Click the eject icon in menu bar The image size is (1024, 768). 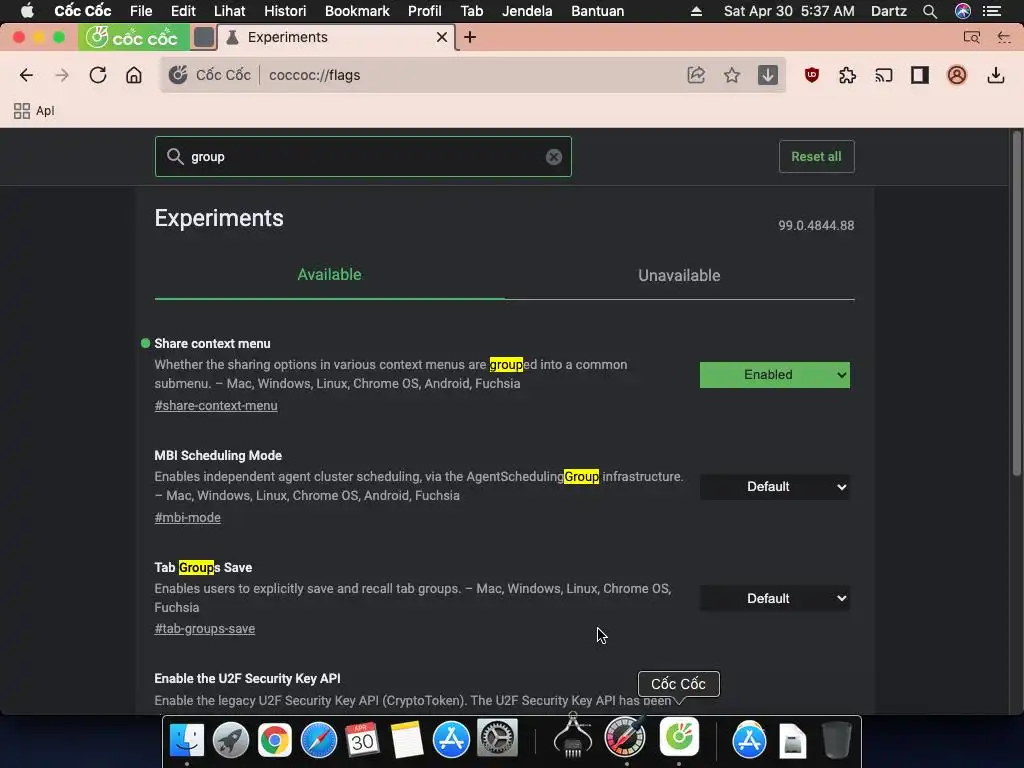coord(696,11)
